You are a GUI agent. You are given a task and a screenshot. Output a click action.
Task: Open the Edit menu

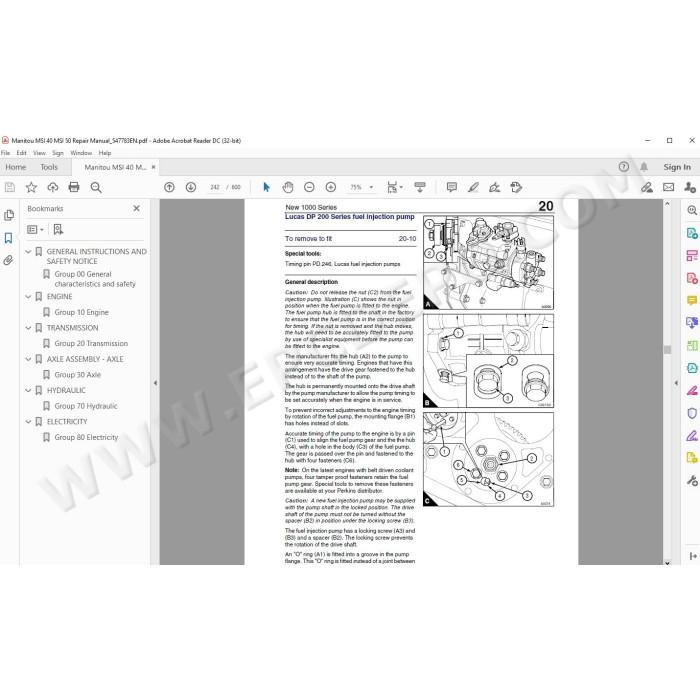[21, 153]
